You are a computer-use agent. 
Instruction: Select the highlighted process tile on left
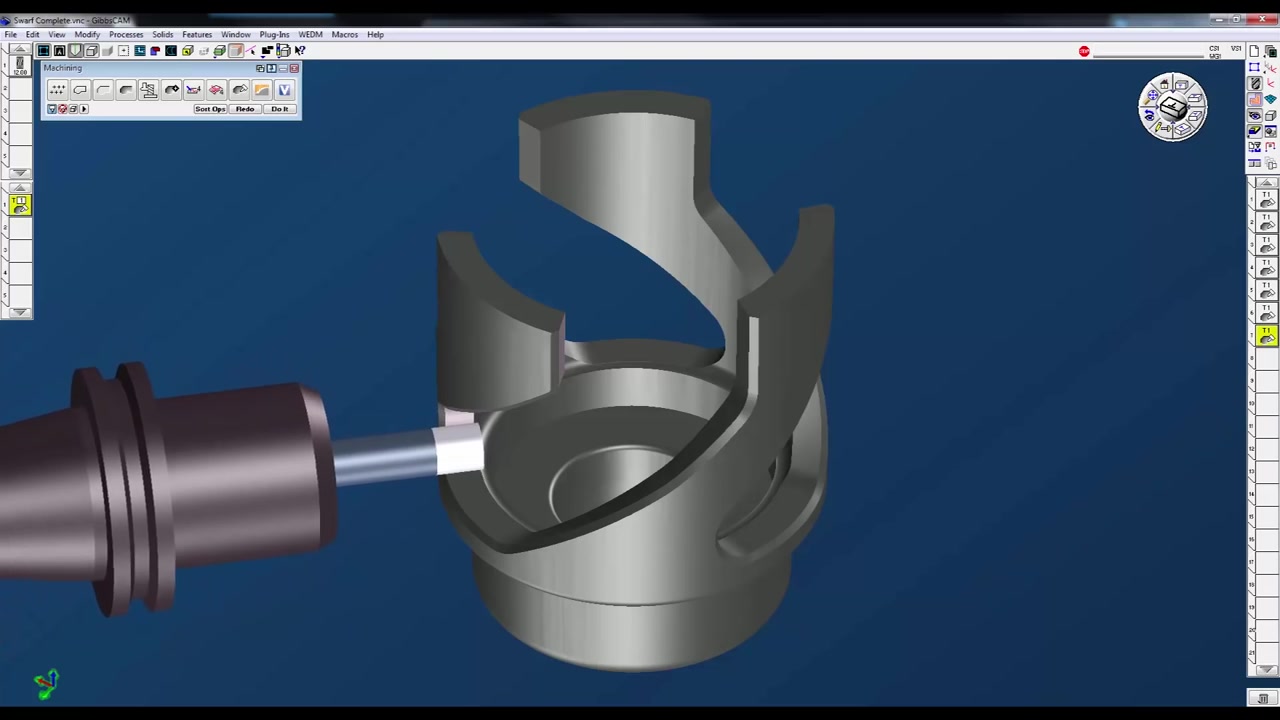coord(20,205)
